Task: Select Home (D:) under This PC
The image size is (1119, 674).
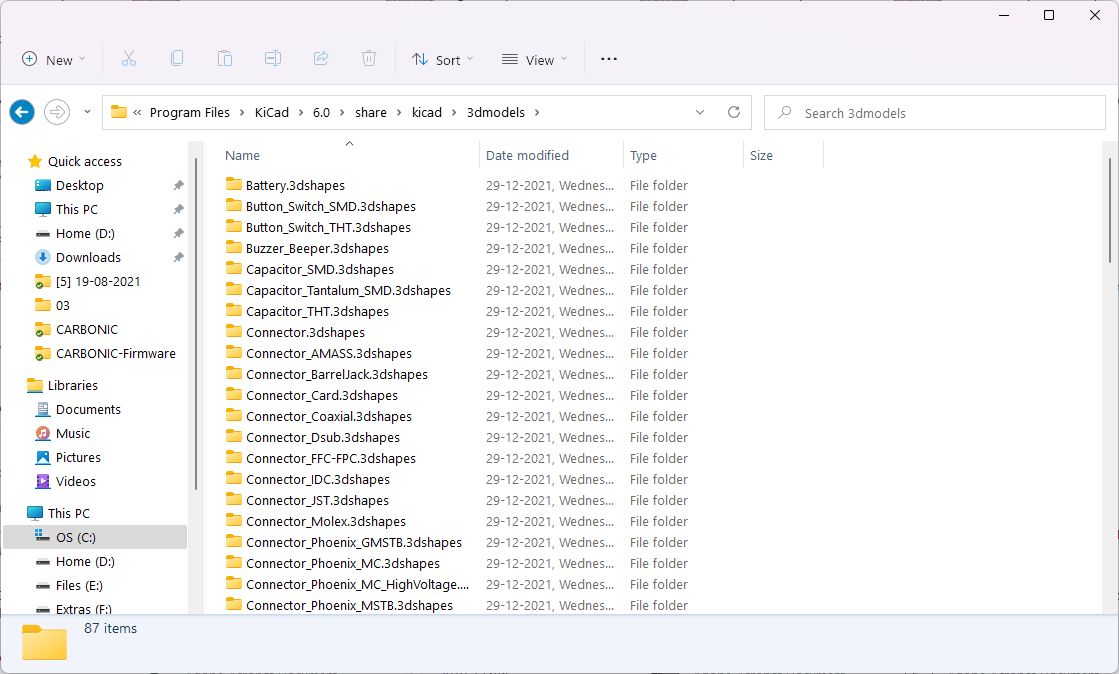Action: (85, 561)
